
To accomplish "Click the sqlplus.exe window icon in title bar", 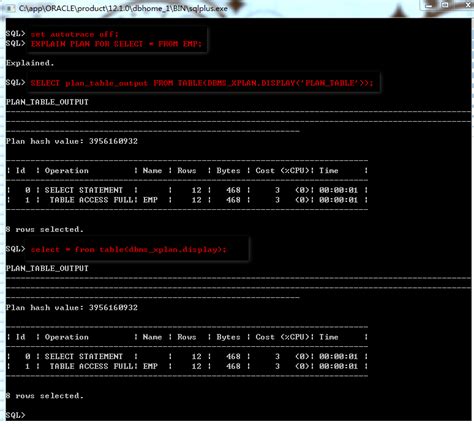I will tap(10, 8).
